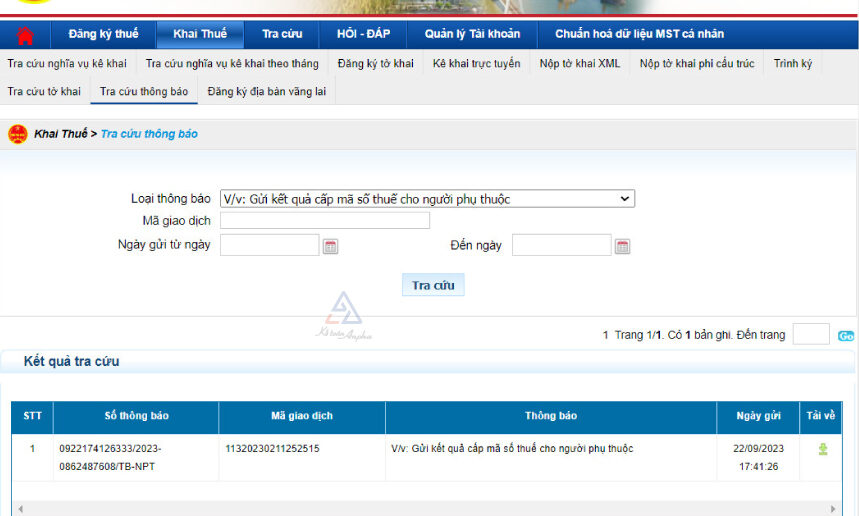Download the notification via green arrow icon
This screenshot has height=516, width=859.
823,449
